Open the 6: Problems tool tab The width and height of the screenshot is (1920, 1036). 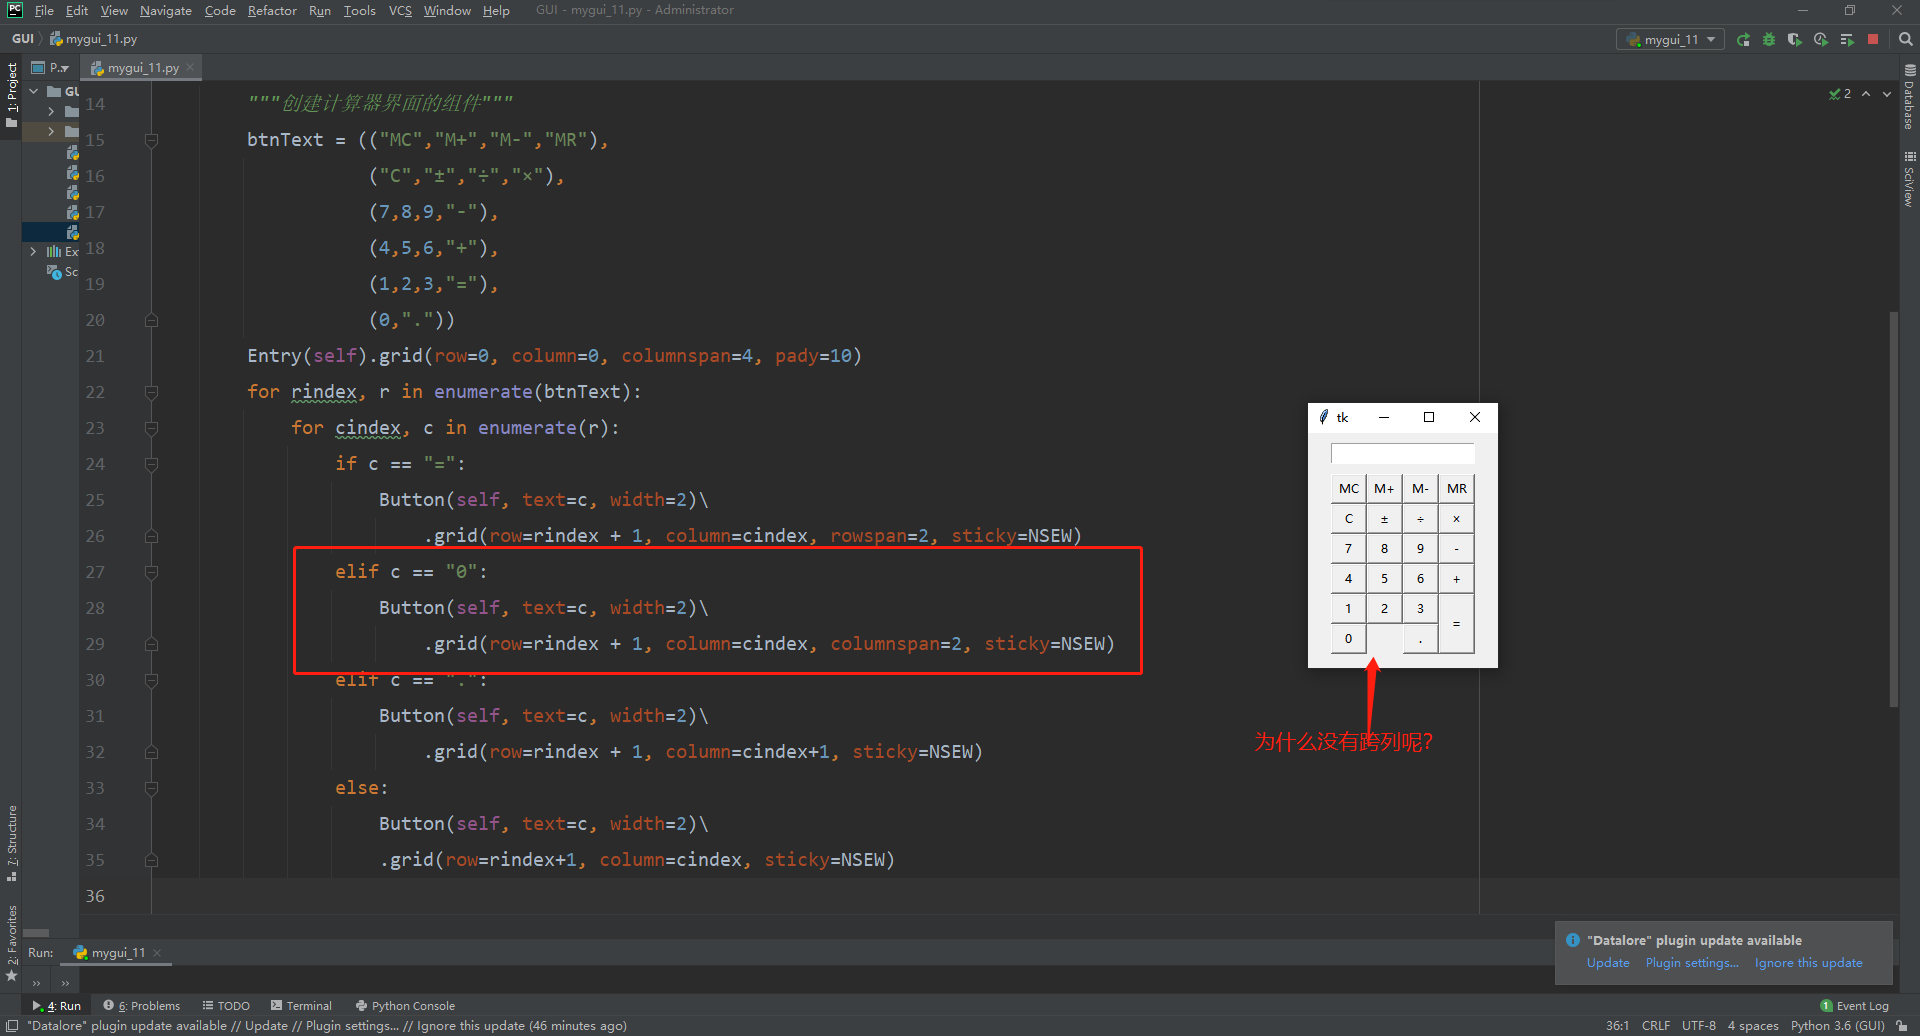coord(142,1006)
